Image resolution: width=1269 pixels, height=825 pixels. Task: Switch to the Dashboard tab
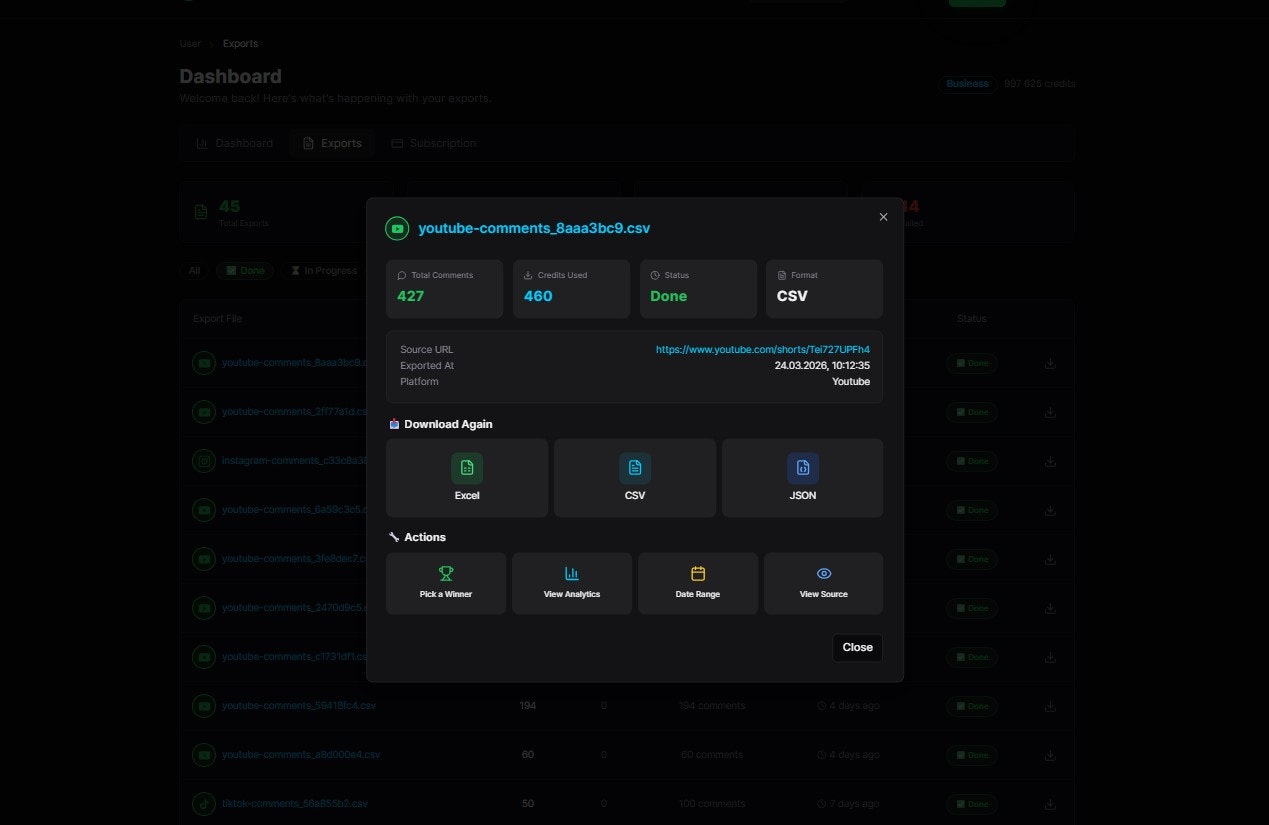[x=234, y=144]
